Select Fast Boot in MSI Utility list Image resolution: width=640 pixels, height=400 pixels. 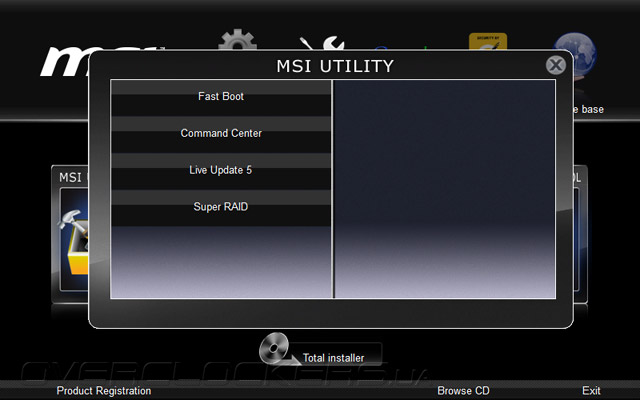221,98
